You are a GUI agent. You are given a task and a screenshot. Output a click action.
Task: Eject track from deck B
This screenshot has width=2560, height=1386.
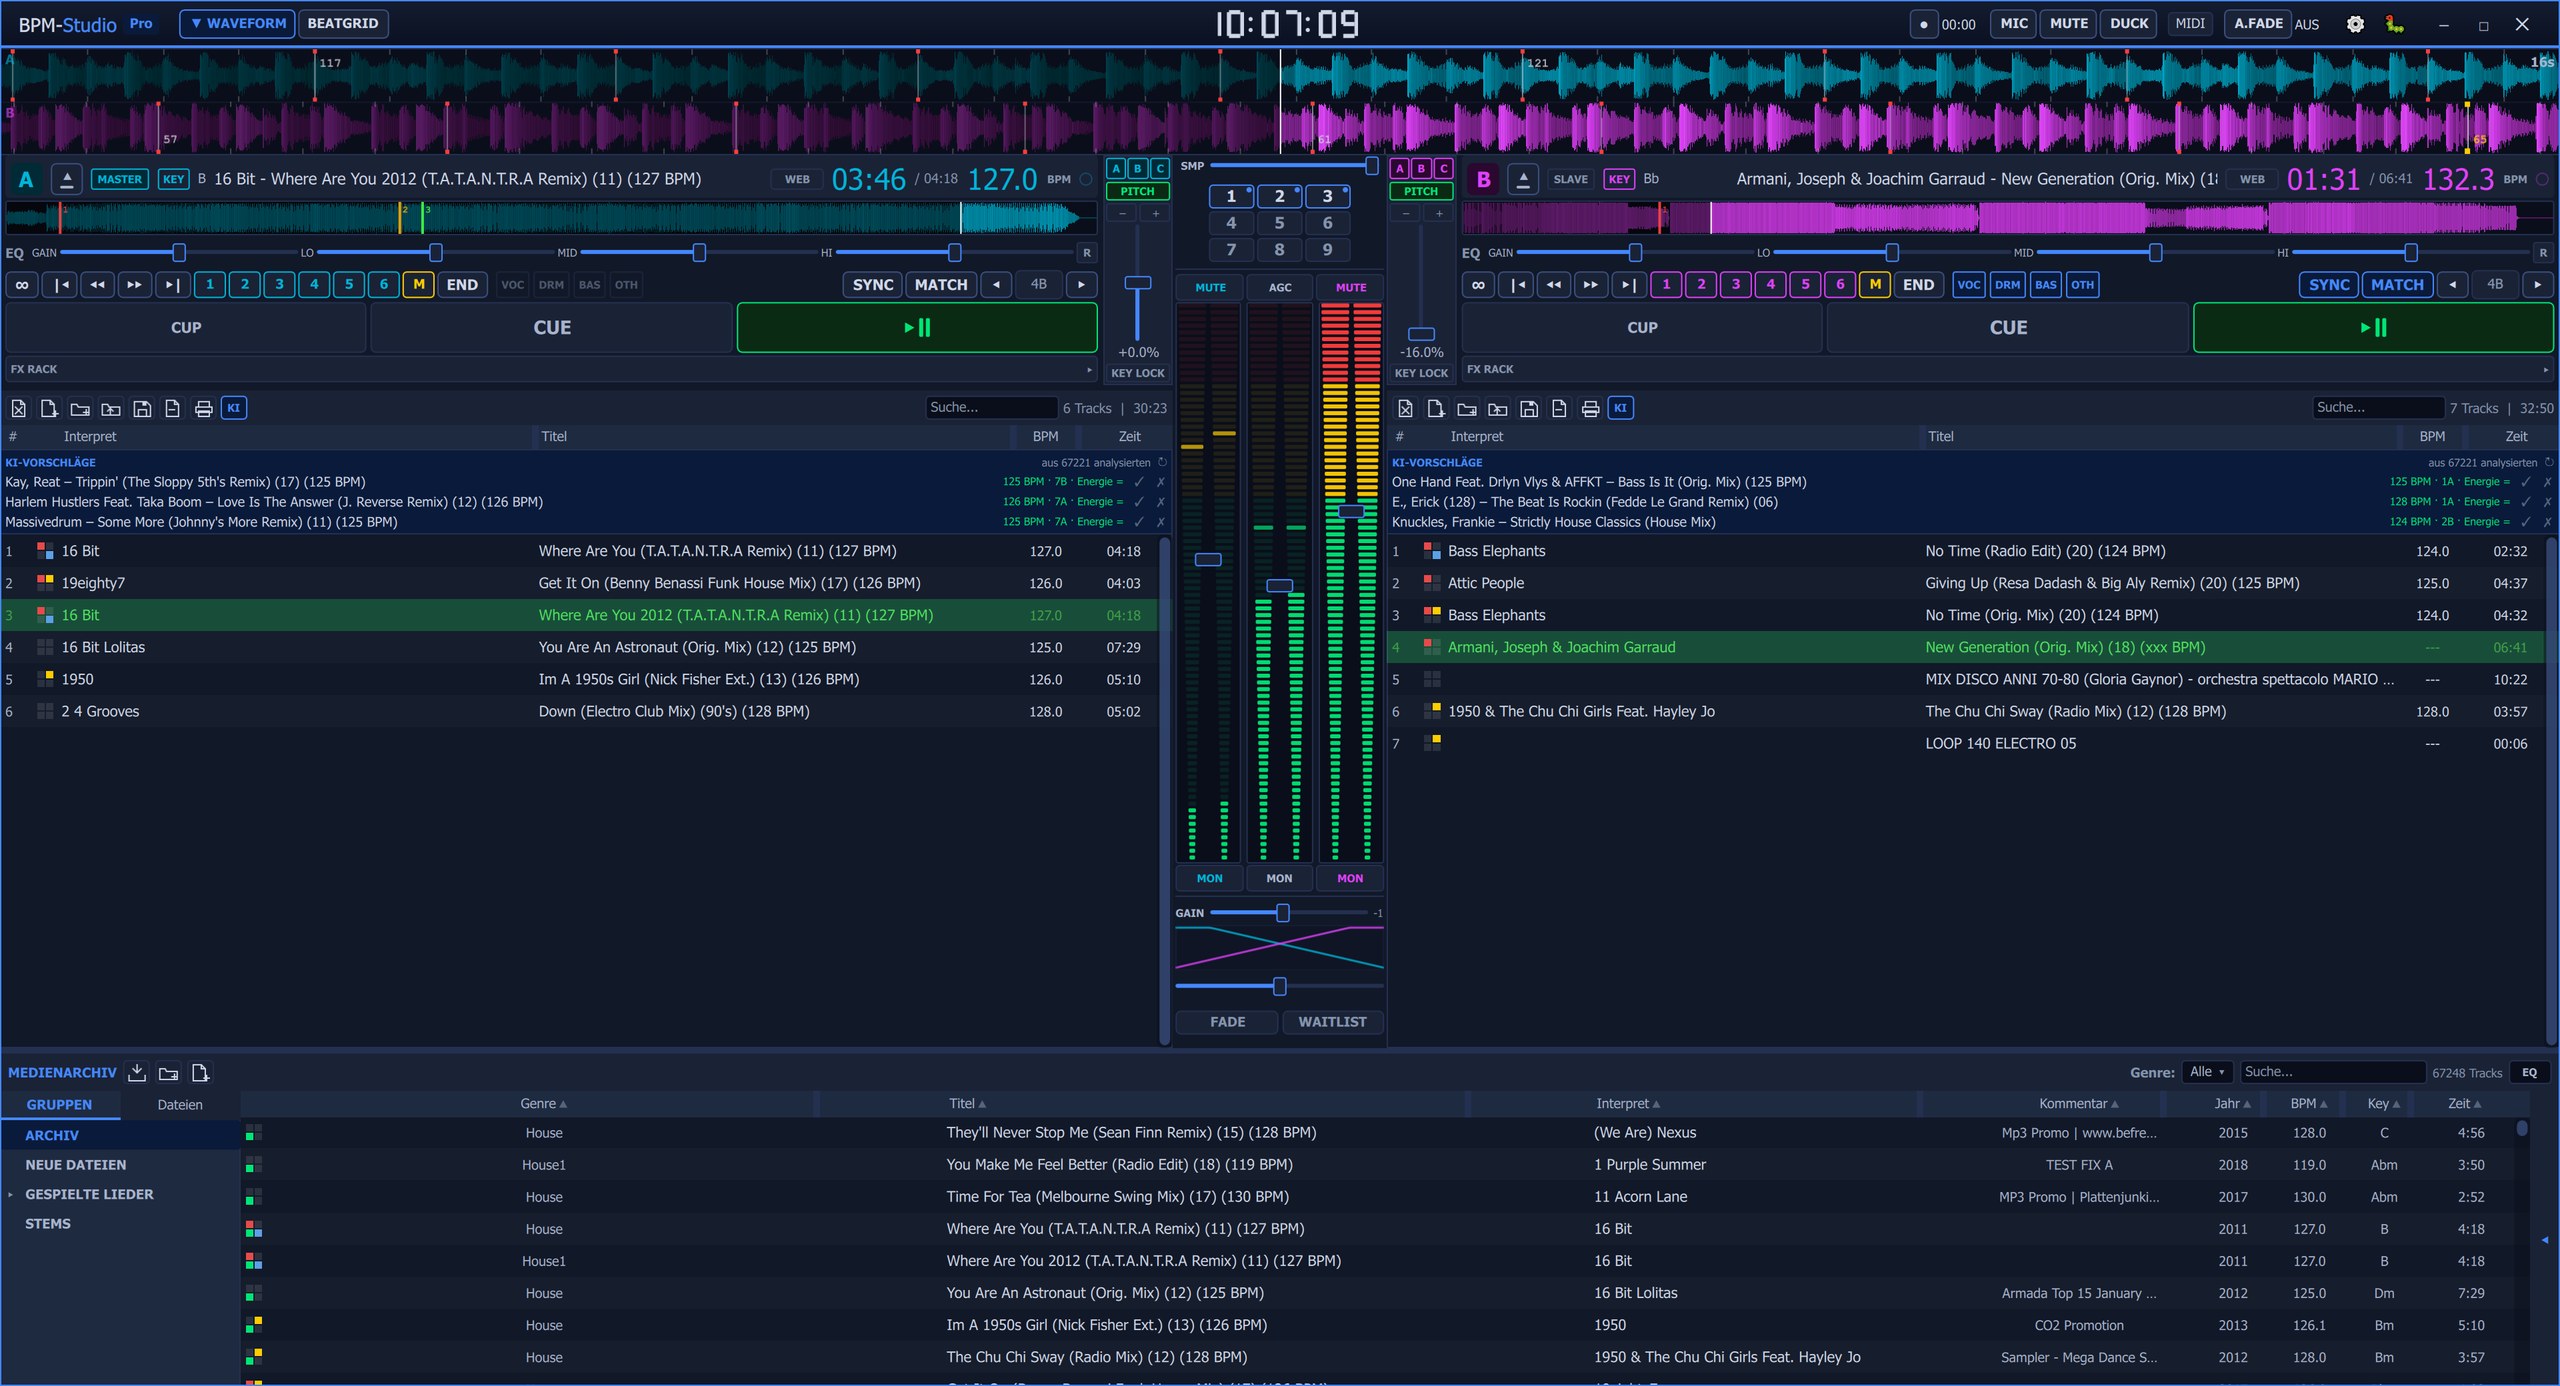click(1523, 179)
